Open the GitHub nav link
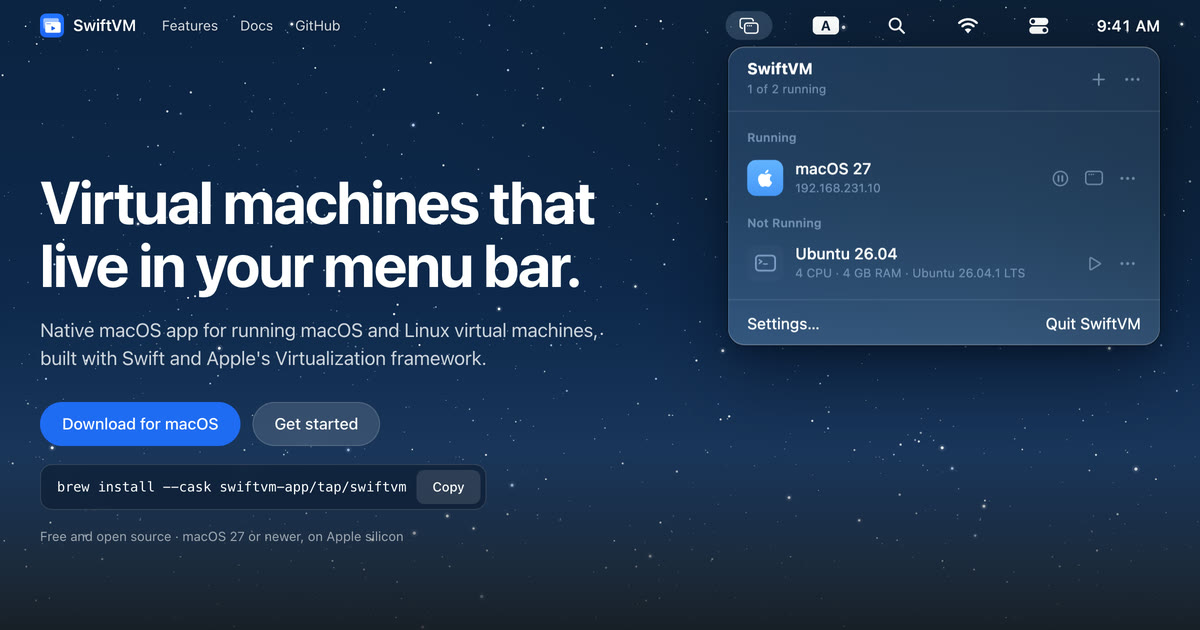This screenshot has width=1200, height=630. click(317, 26)
